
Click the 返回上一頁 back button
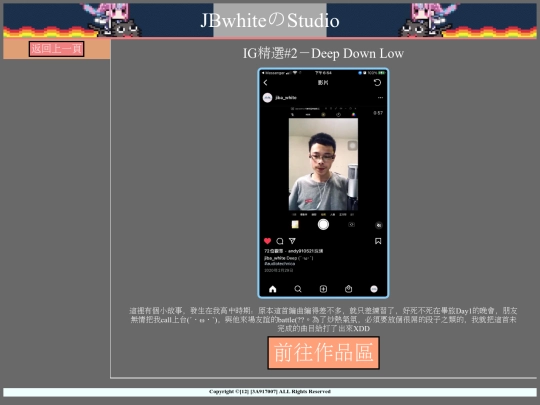coord(56,49)
